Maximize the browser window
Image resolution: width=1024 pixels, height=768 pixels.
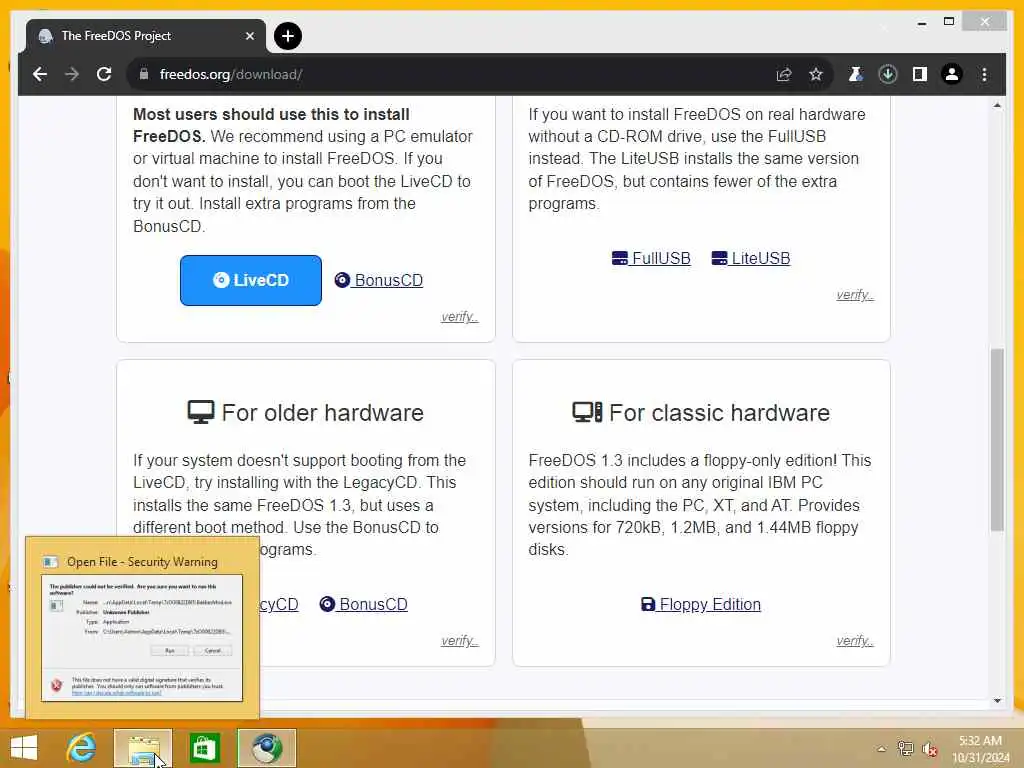[949, 22]
